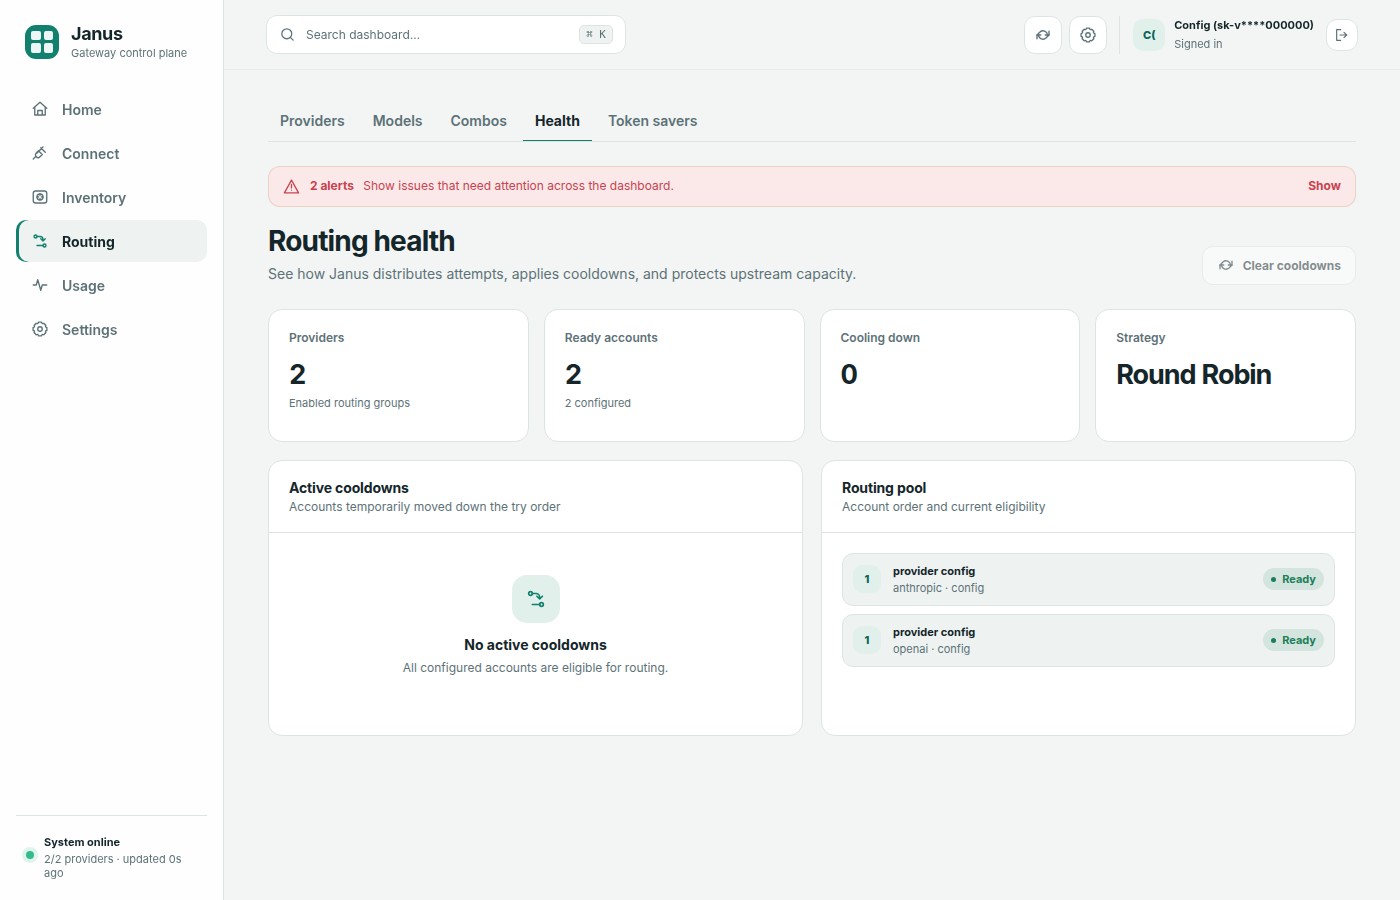Click the 'Routing health' heading

point(361,241)
